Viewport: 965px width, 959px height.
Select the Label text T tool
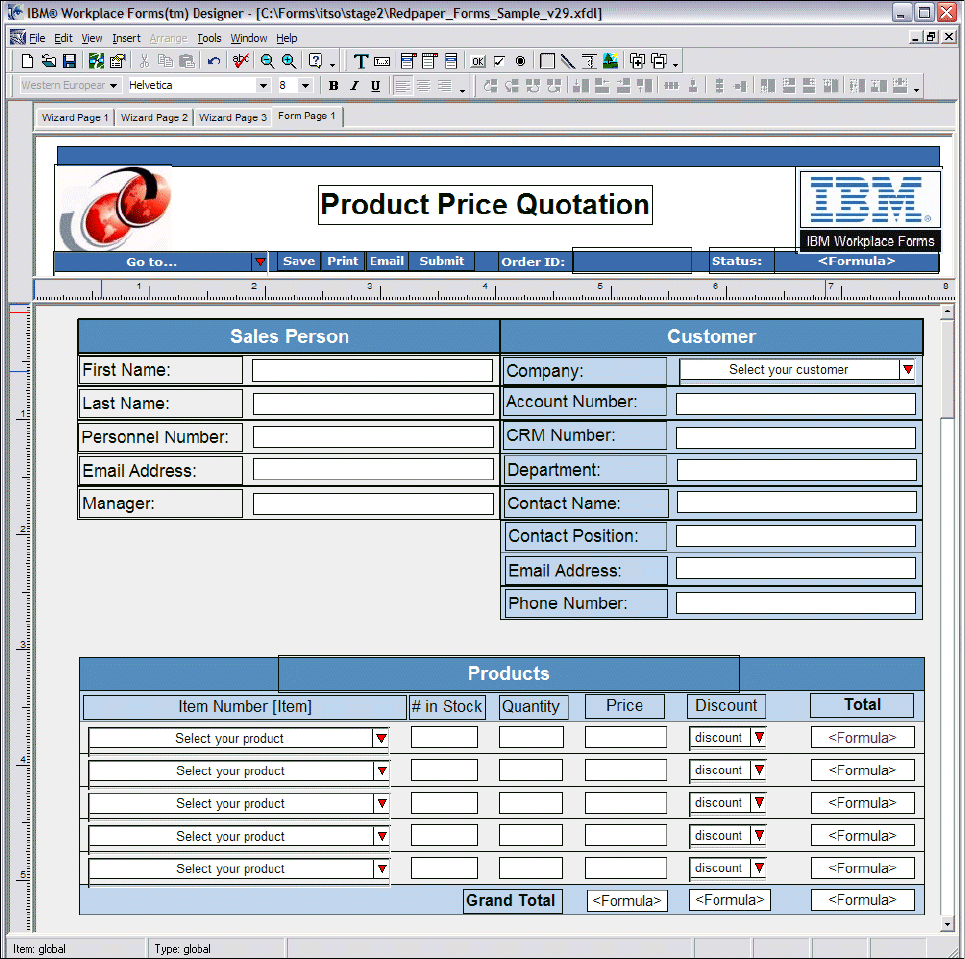coord(361,61)
